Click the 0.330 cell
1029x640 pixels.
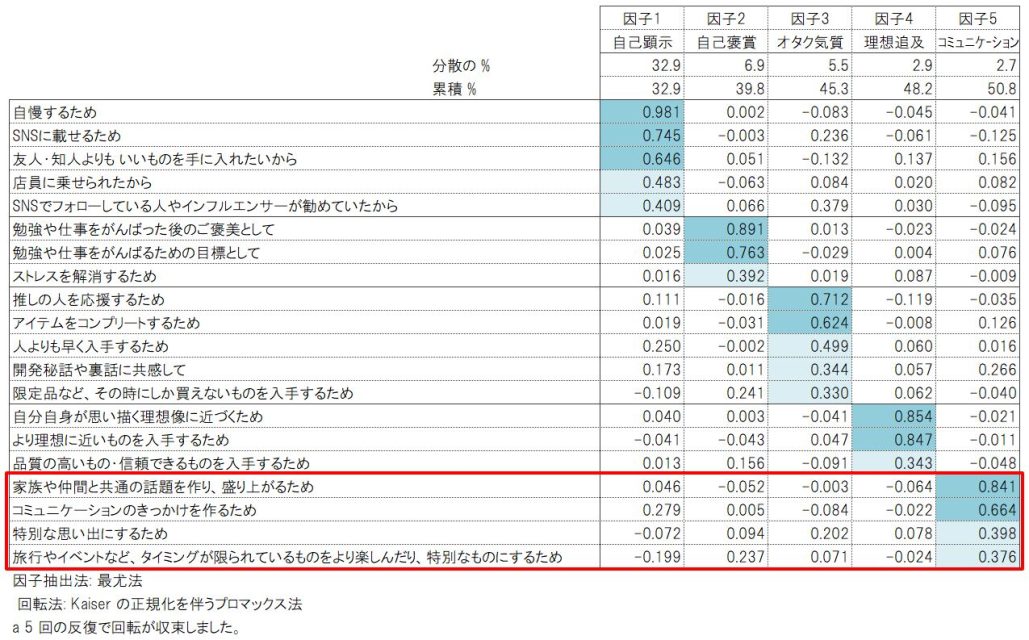click(x=810, y=393)
